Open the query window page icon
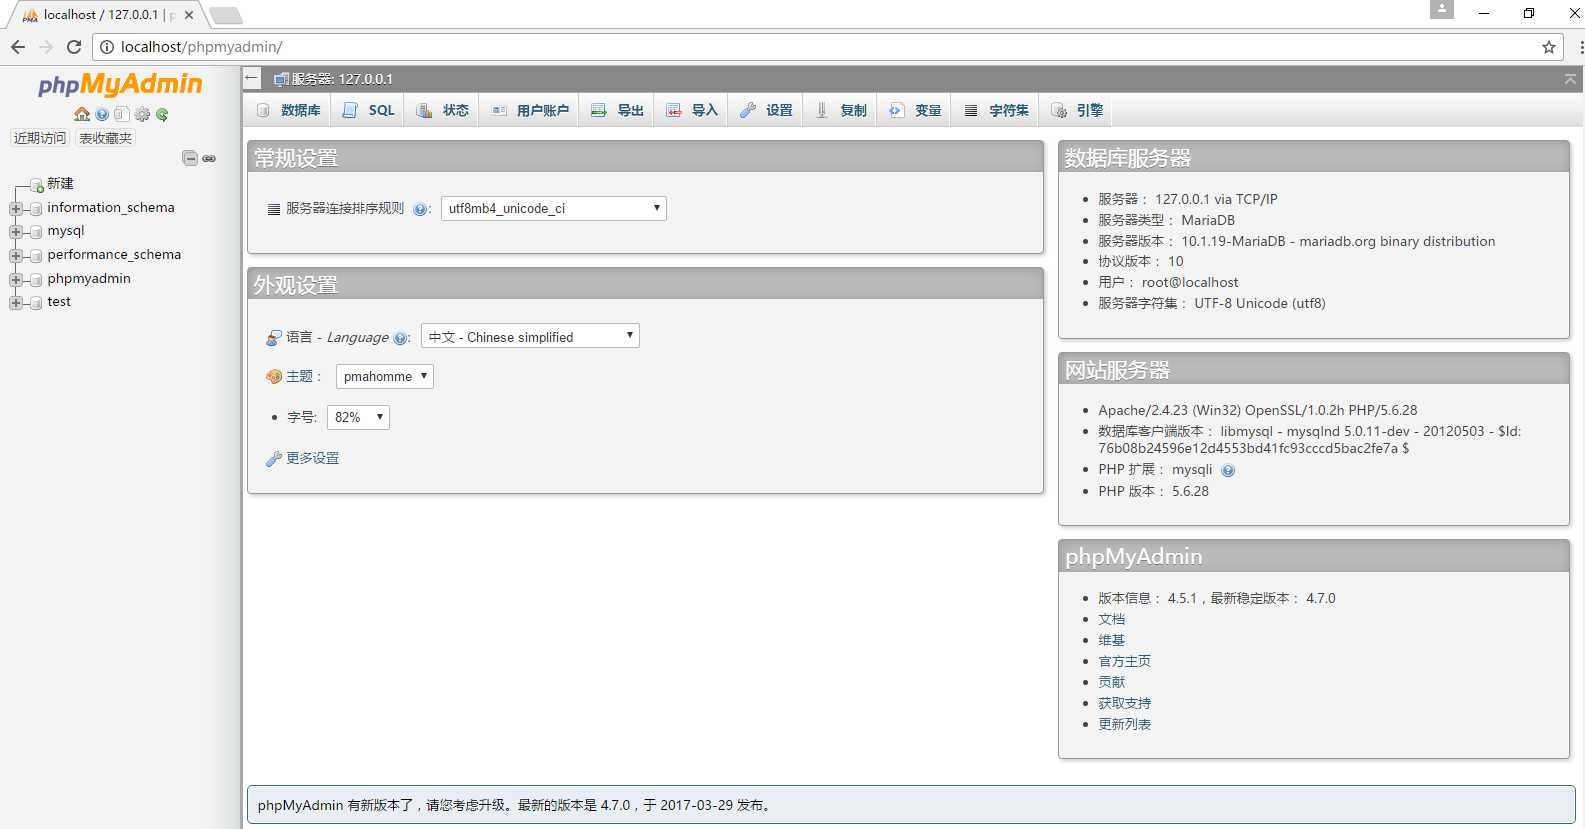1585x829 pixels. coord(121,114)
